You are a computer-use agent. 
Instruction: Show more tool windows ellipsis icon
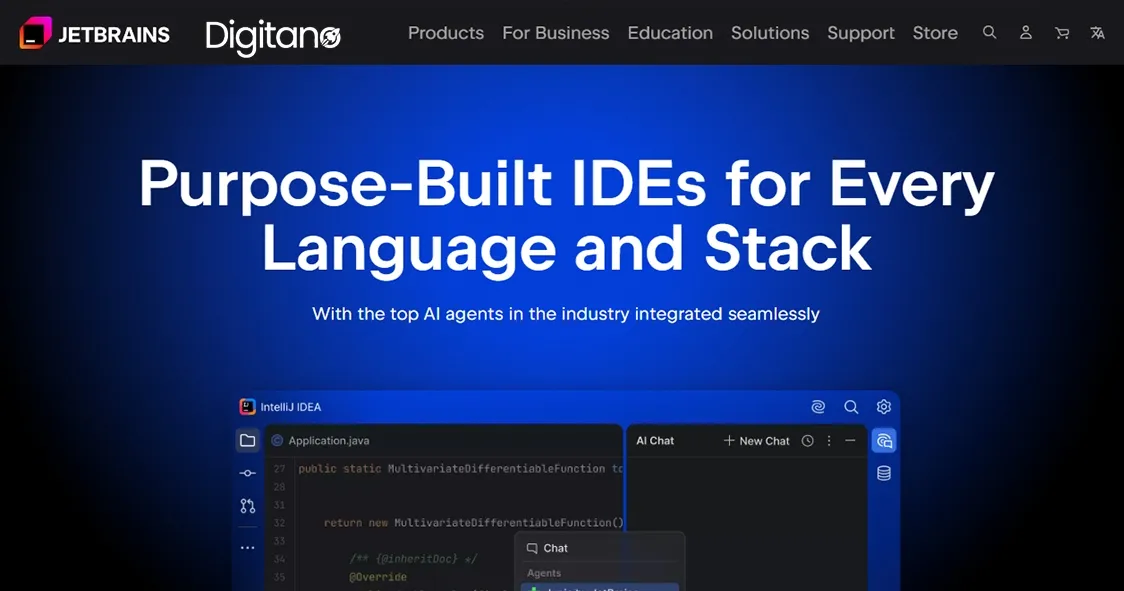pos(247,547)
